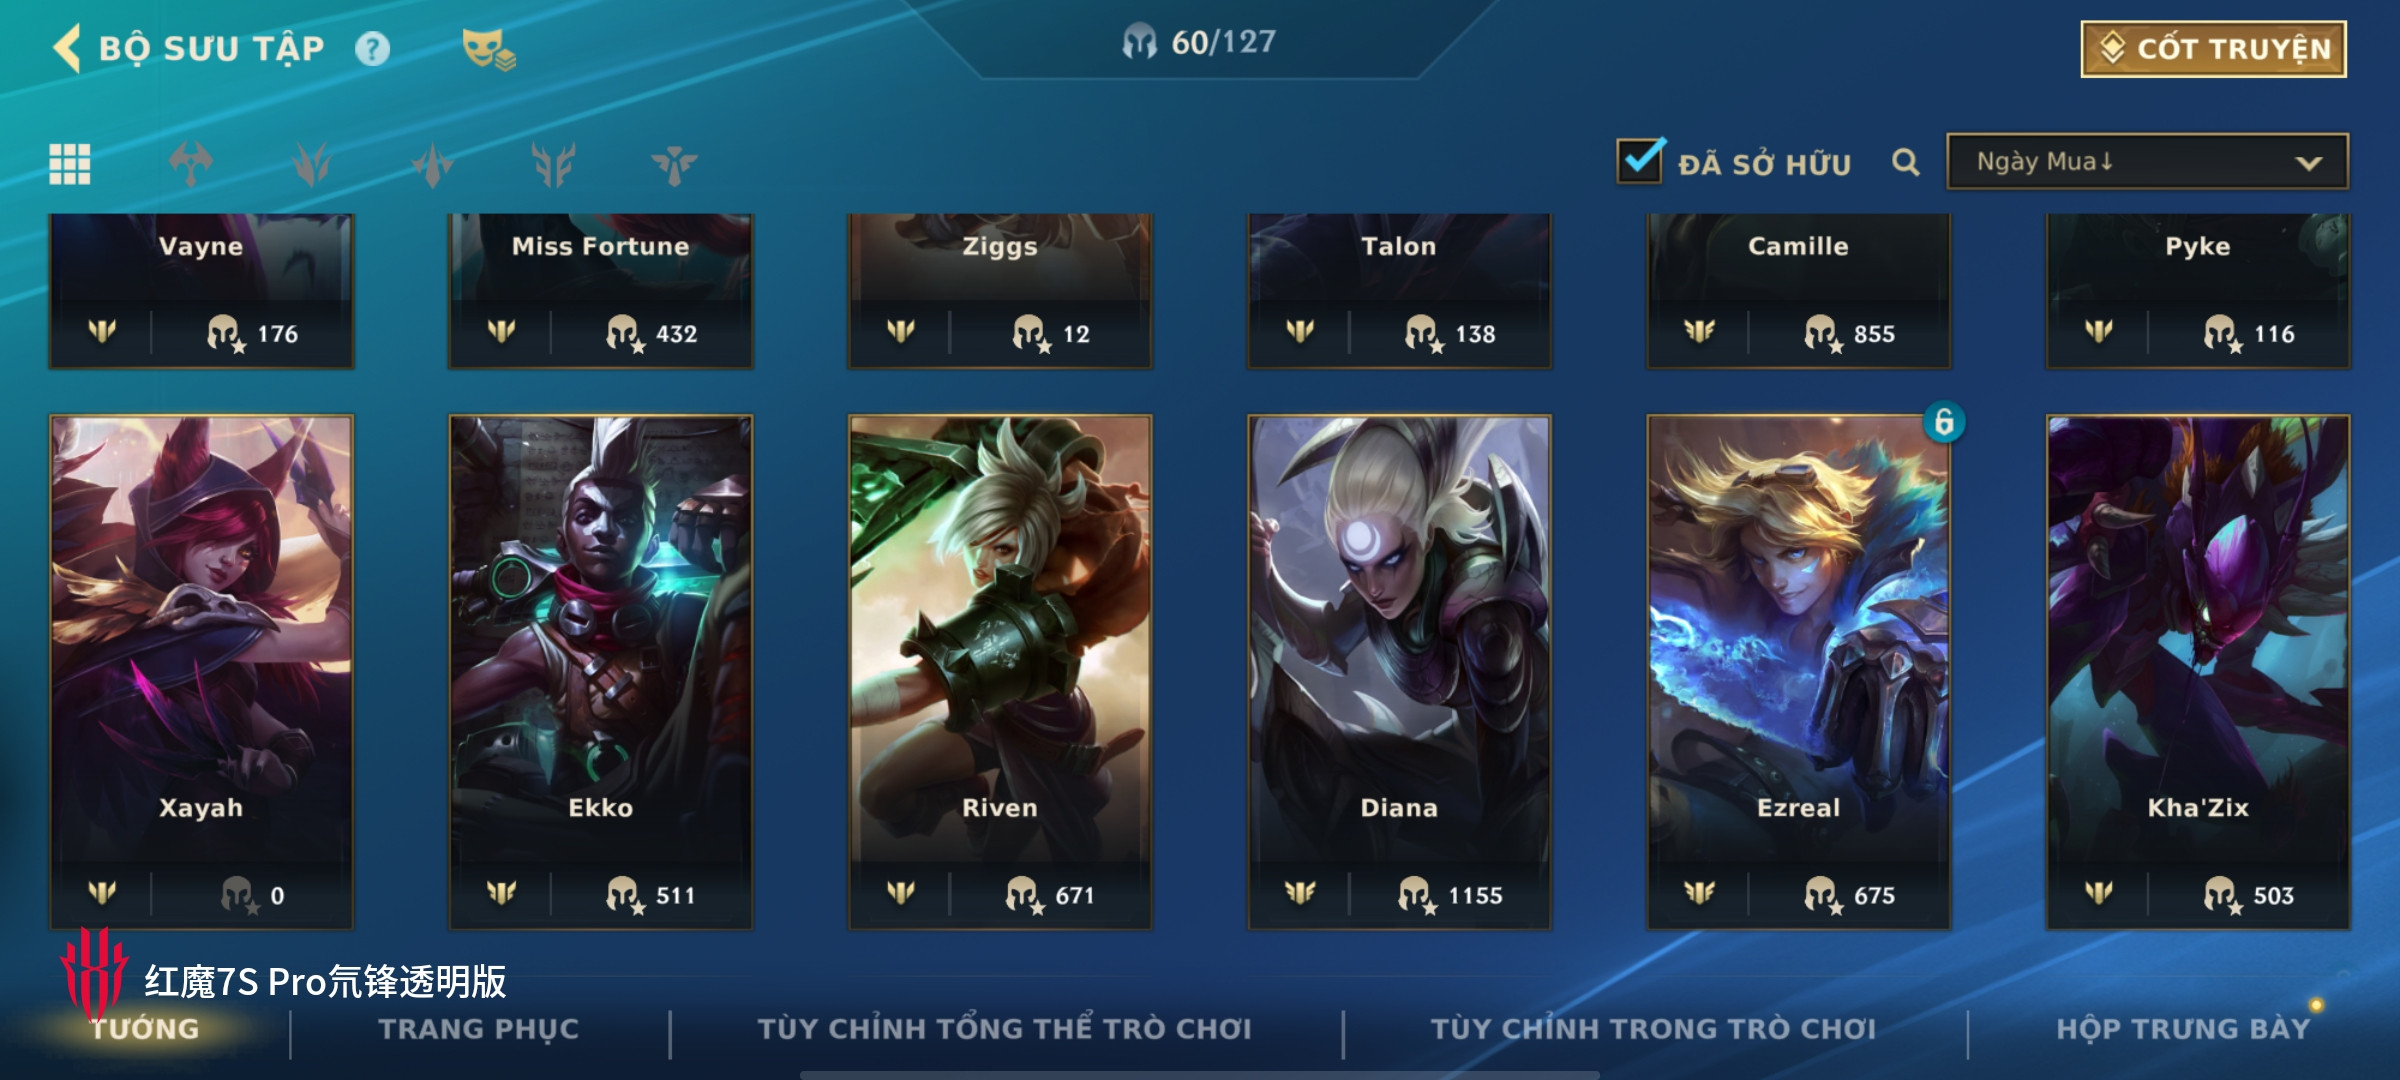Image resolution: width=2400 pixels, height=1080 pixels.
Task: Select the Tướng tab
Action: (x=145, y=1029)
